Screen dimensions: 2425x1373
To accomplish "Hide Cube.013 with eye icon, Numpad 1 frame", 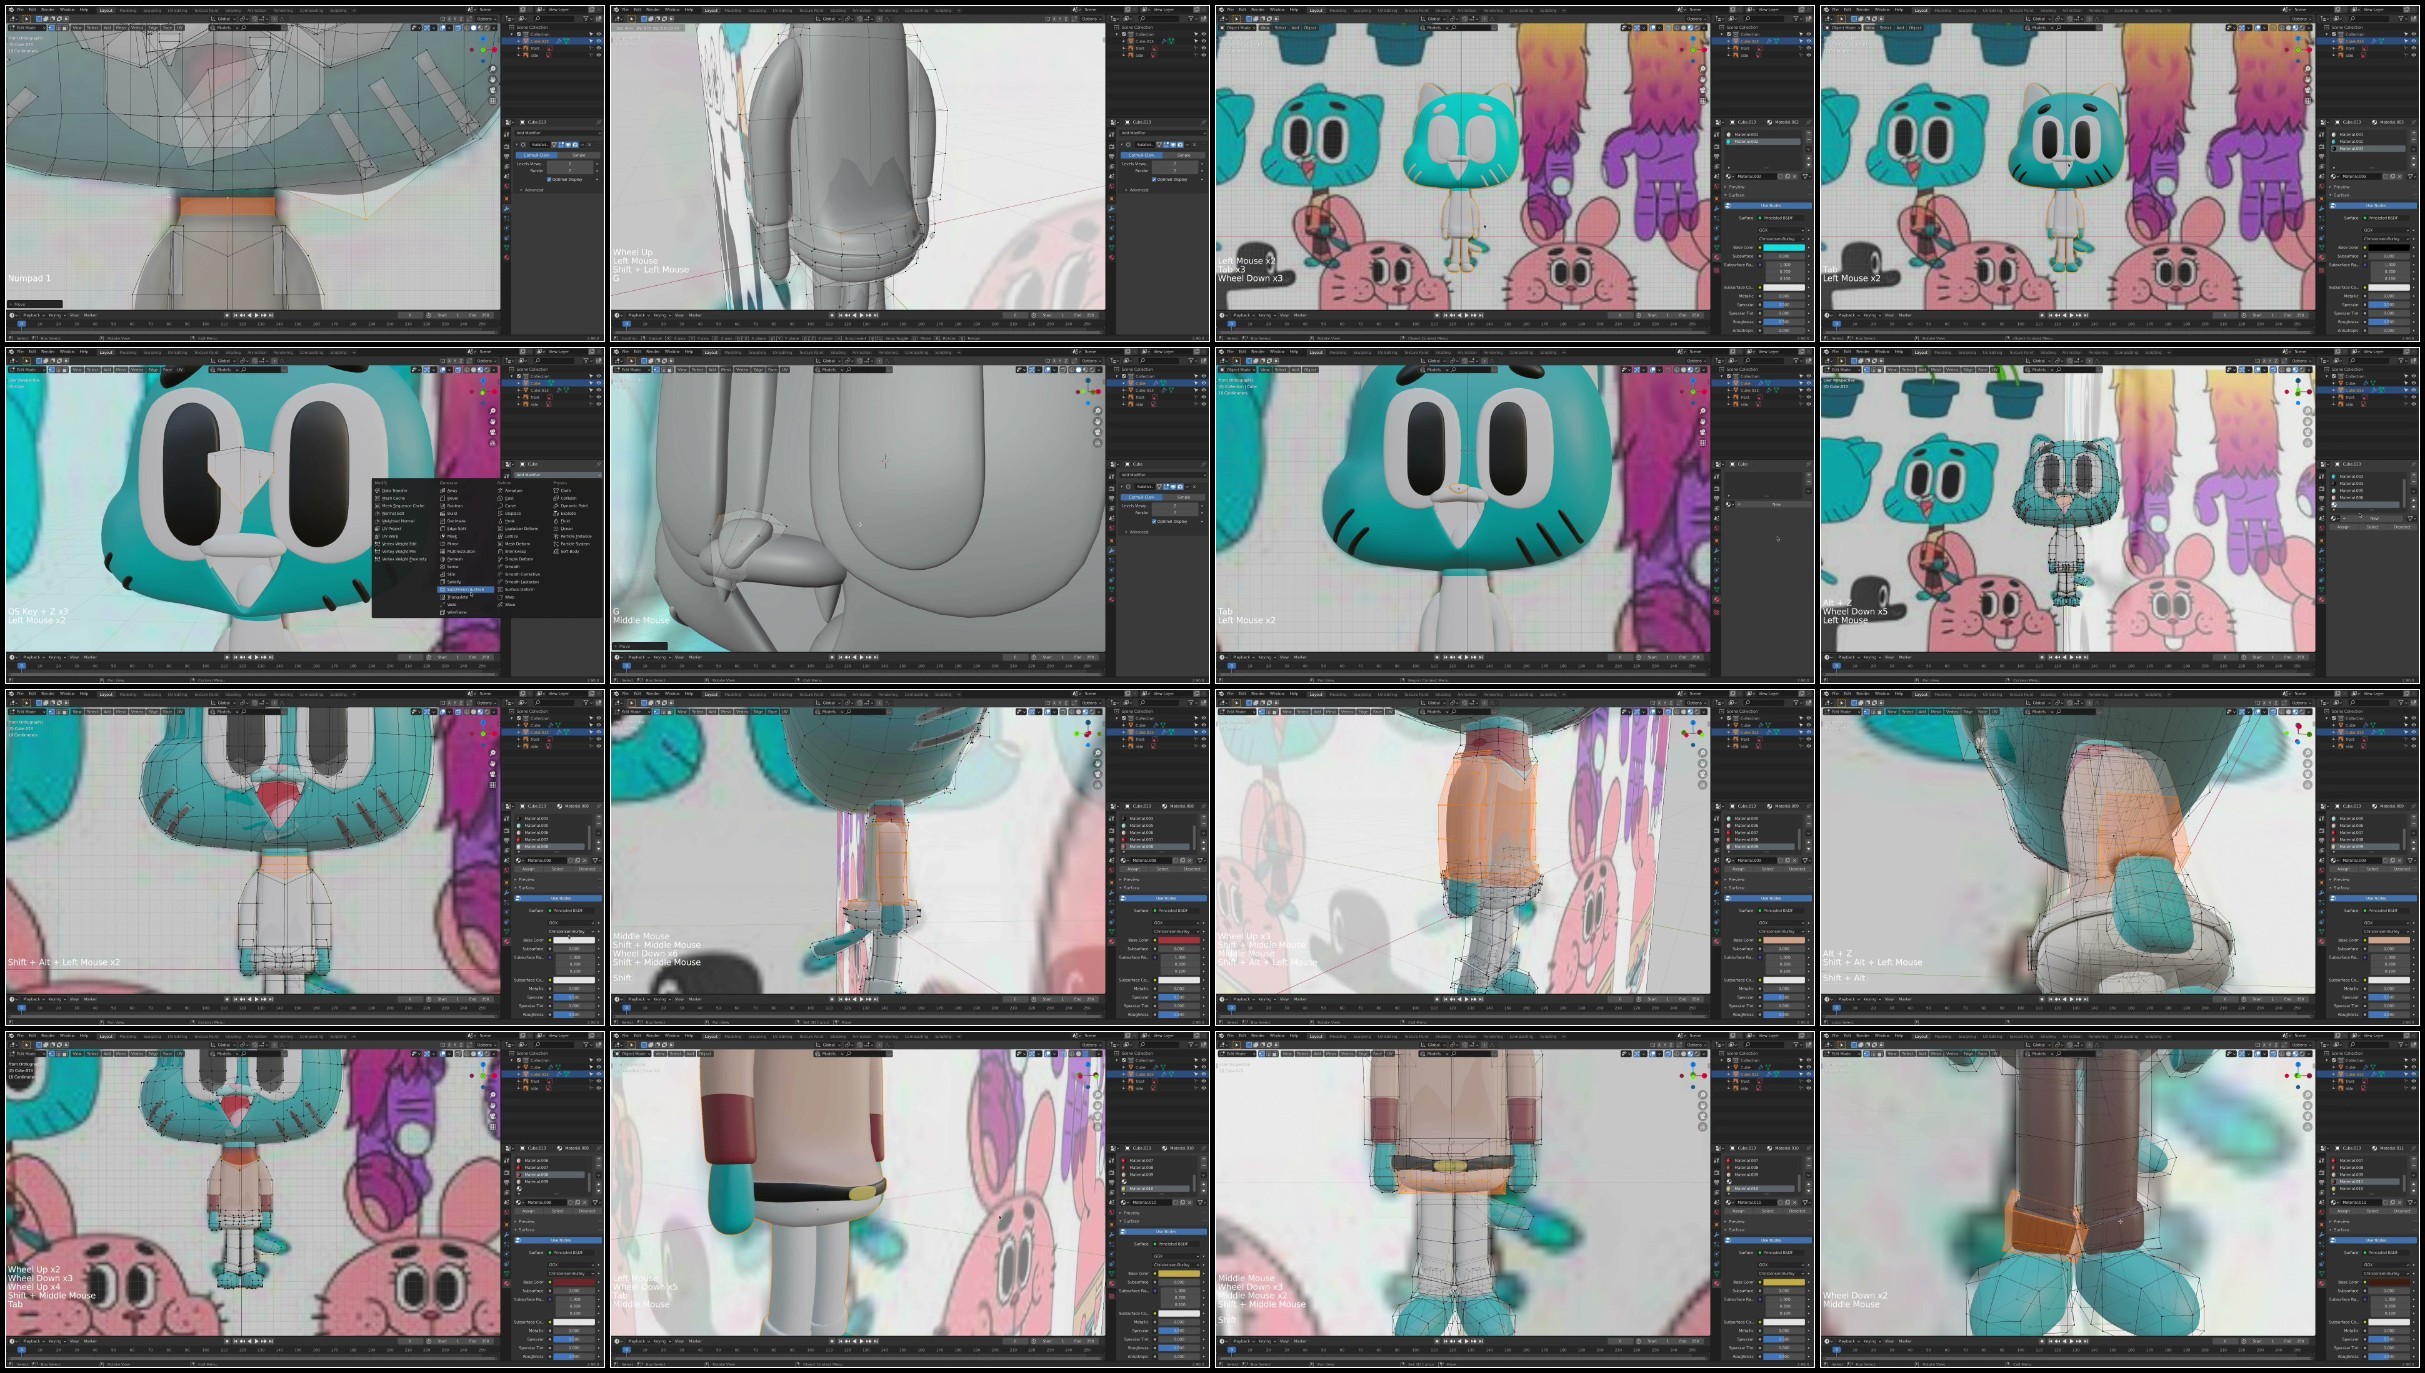I will [x=599, y=41].
